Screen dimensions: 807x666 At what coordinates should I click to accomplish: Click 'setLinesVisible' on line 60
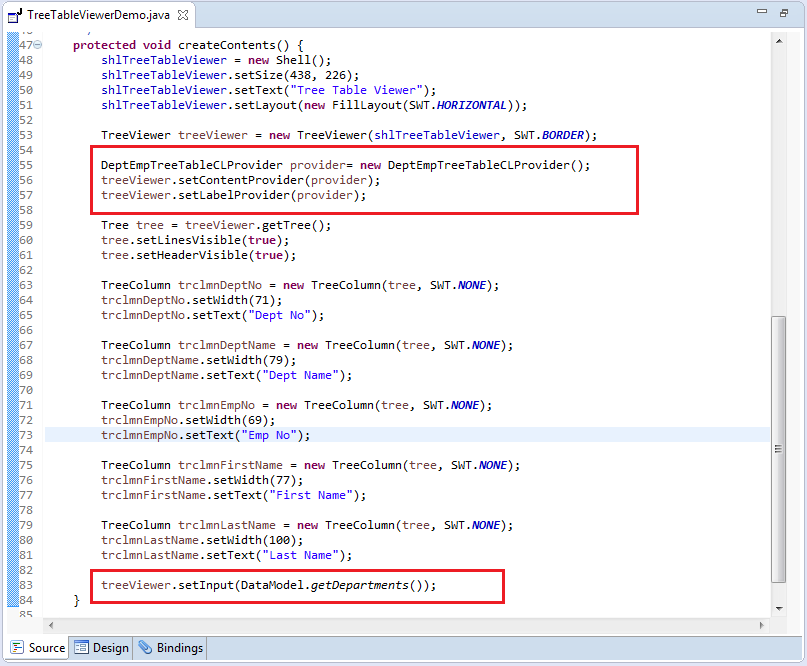pyautogui.click(x=188, y=240)
